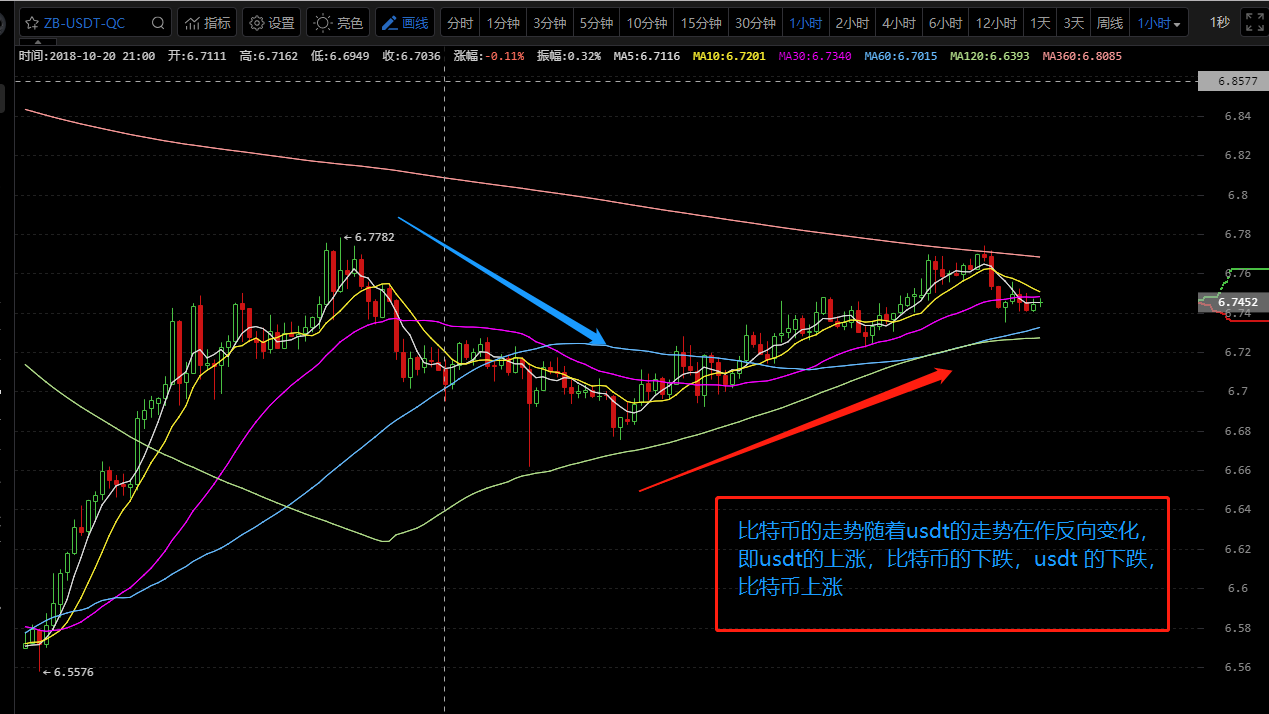
Task: Click the 1秒 refresh interval label
Action: click(x=1219, y=23)
